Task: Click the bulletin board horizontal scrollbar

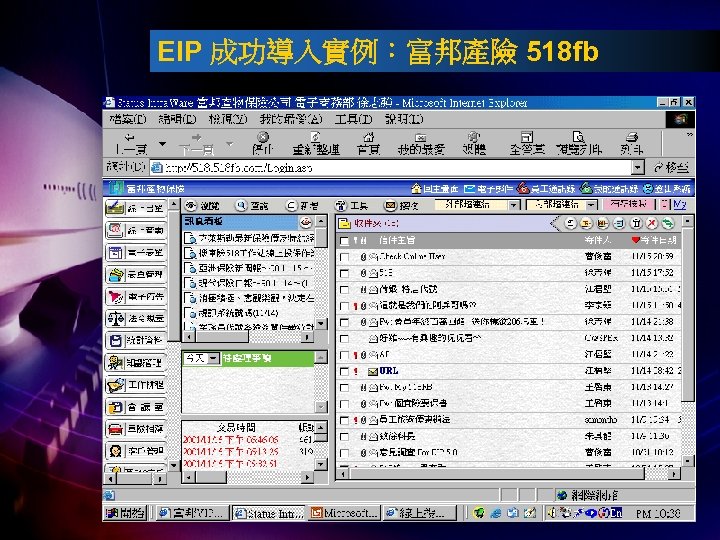Action: [x=249, y=337]
